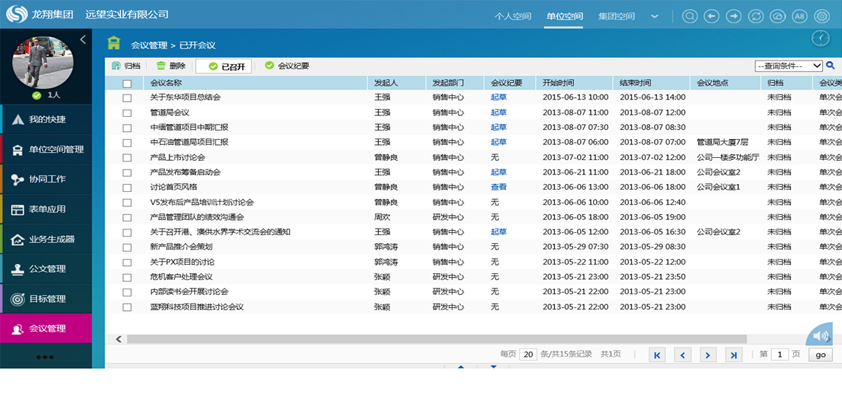
Task: Open the 查询条件 dropdown
Action: tap(788, 65)
